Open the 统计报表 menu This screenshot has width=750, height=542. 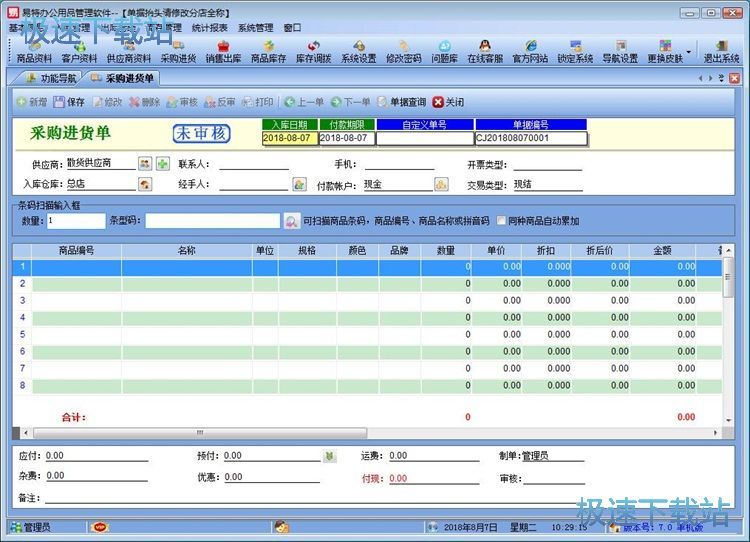pos(210,28)
